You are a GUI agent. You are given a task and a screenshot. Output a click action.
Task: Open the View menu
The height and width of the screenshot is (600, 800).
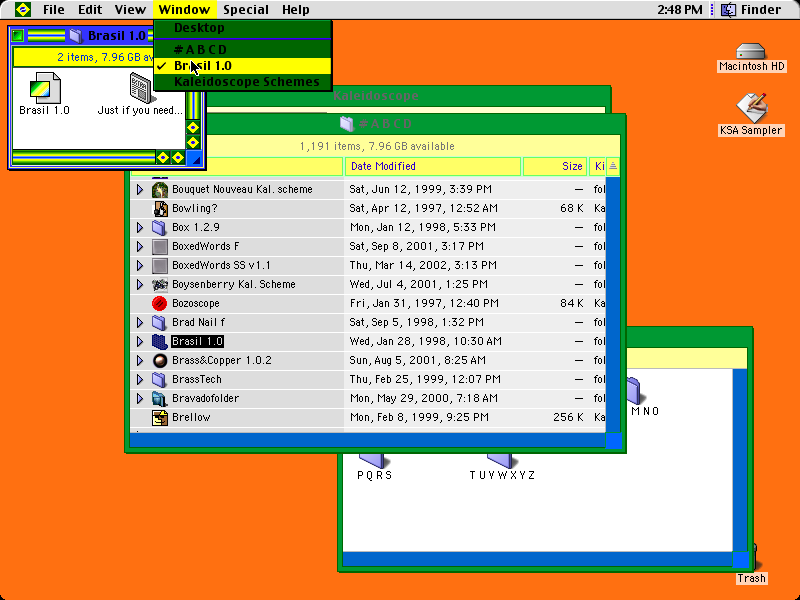pos(130,10)
